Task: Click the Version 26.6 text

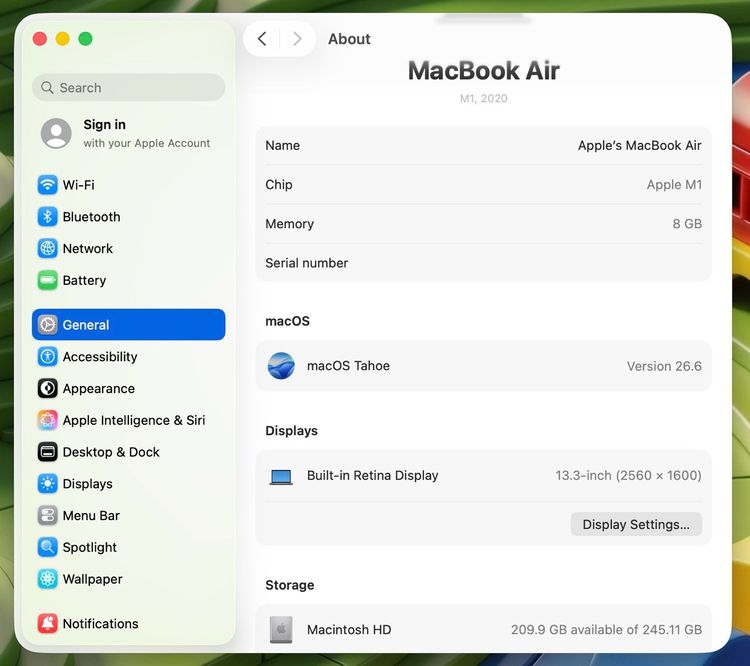Action: (664, 366)
